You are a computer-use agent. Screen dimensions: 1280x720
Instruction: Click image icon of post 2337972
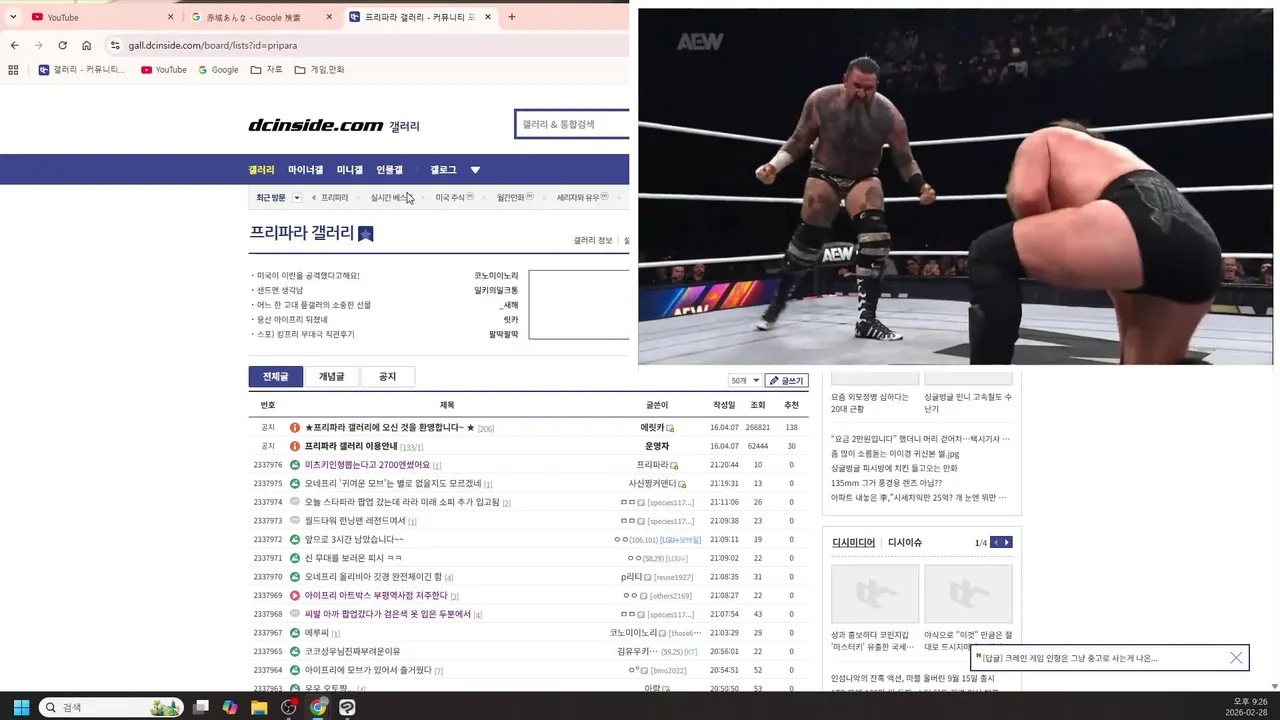pos(295,539)
